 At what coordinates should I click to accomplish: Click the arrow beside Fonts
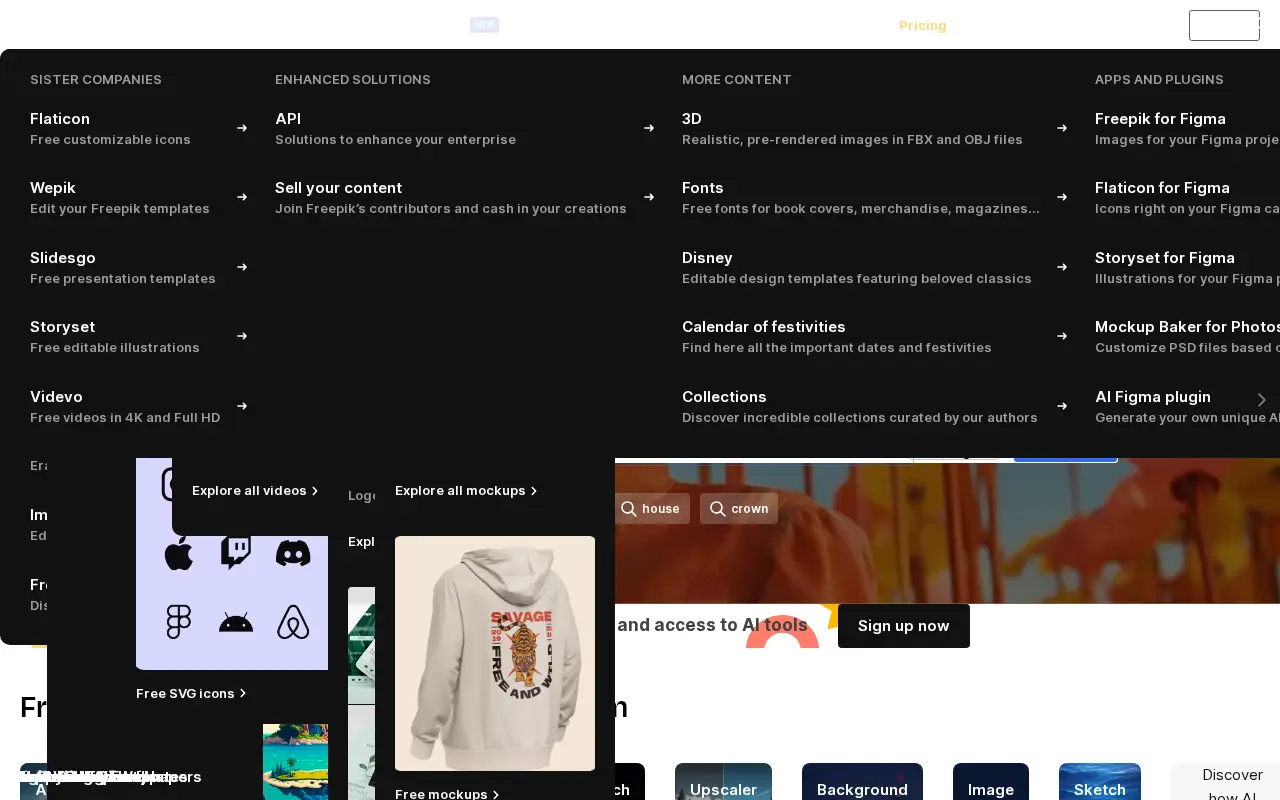point(1062,197)
